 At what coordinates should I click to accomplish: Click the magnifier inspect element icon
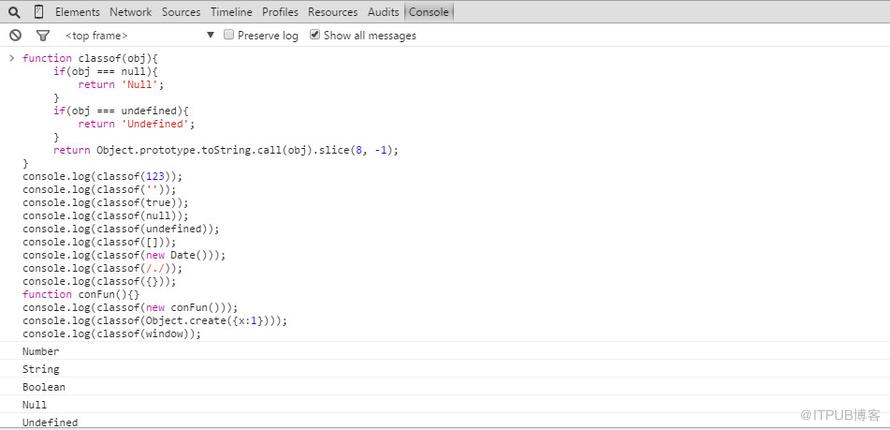click(15, 12)
